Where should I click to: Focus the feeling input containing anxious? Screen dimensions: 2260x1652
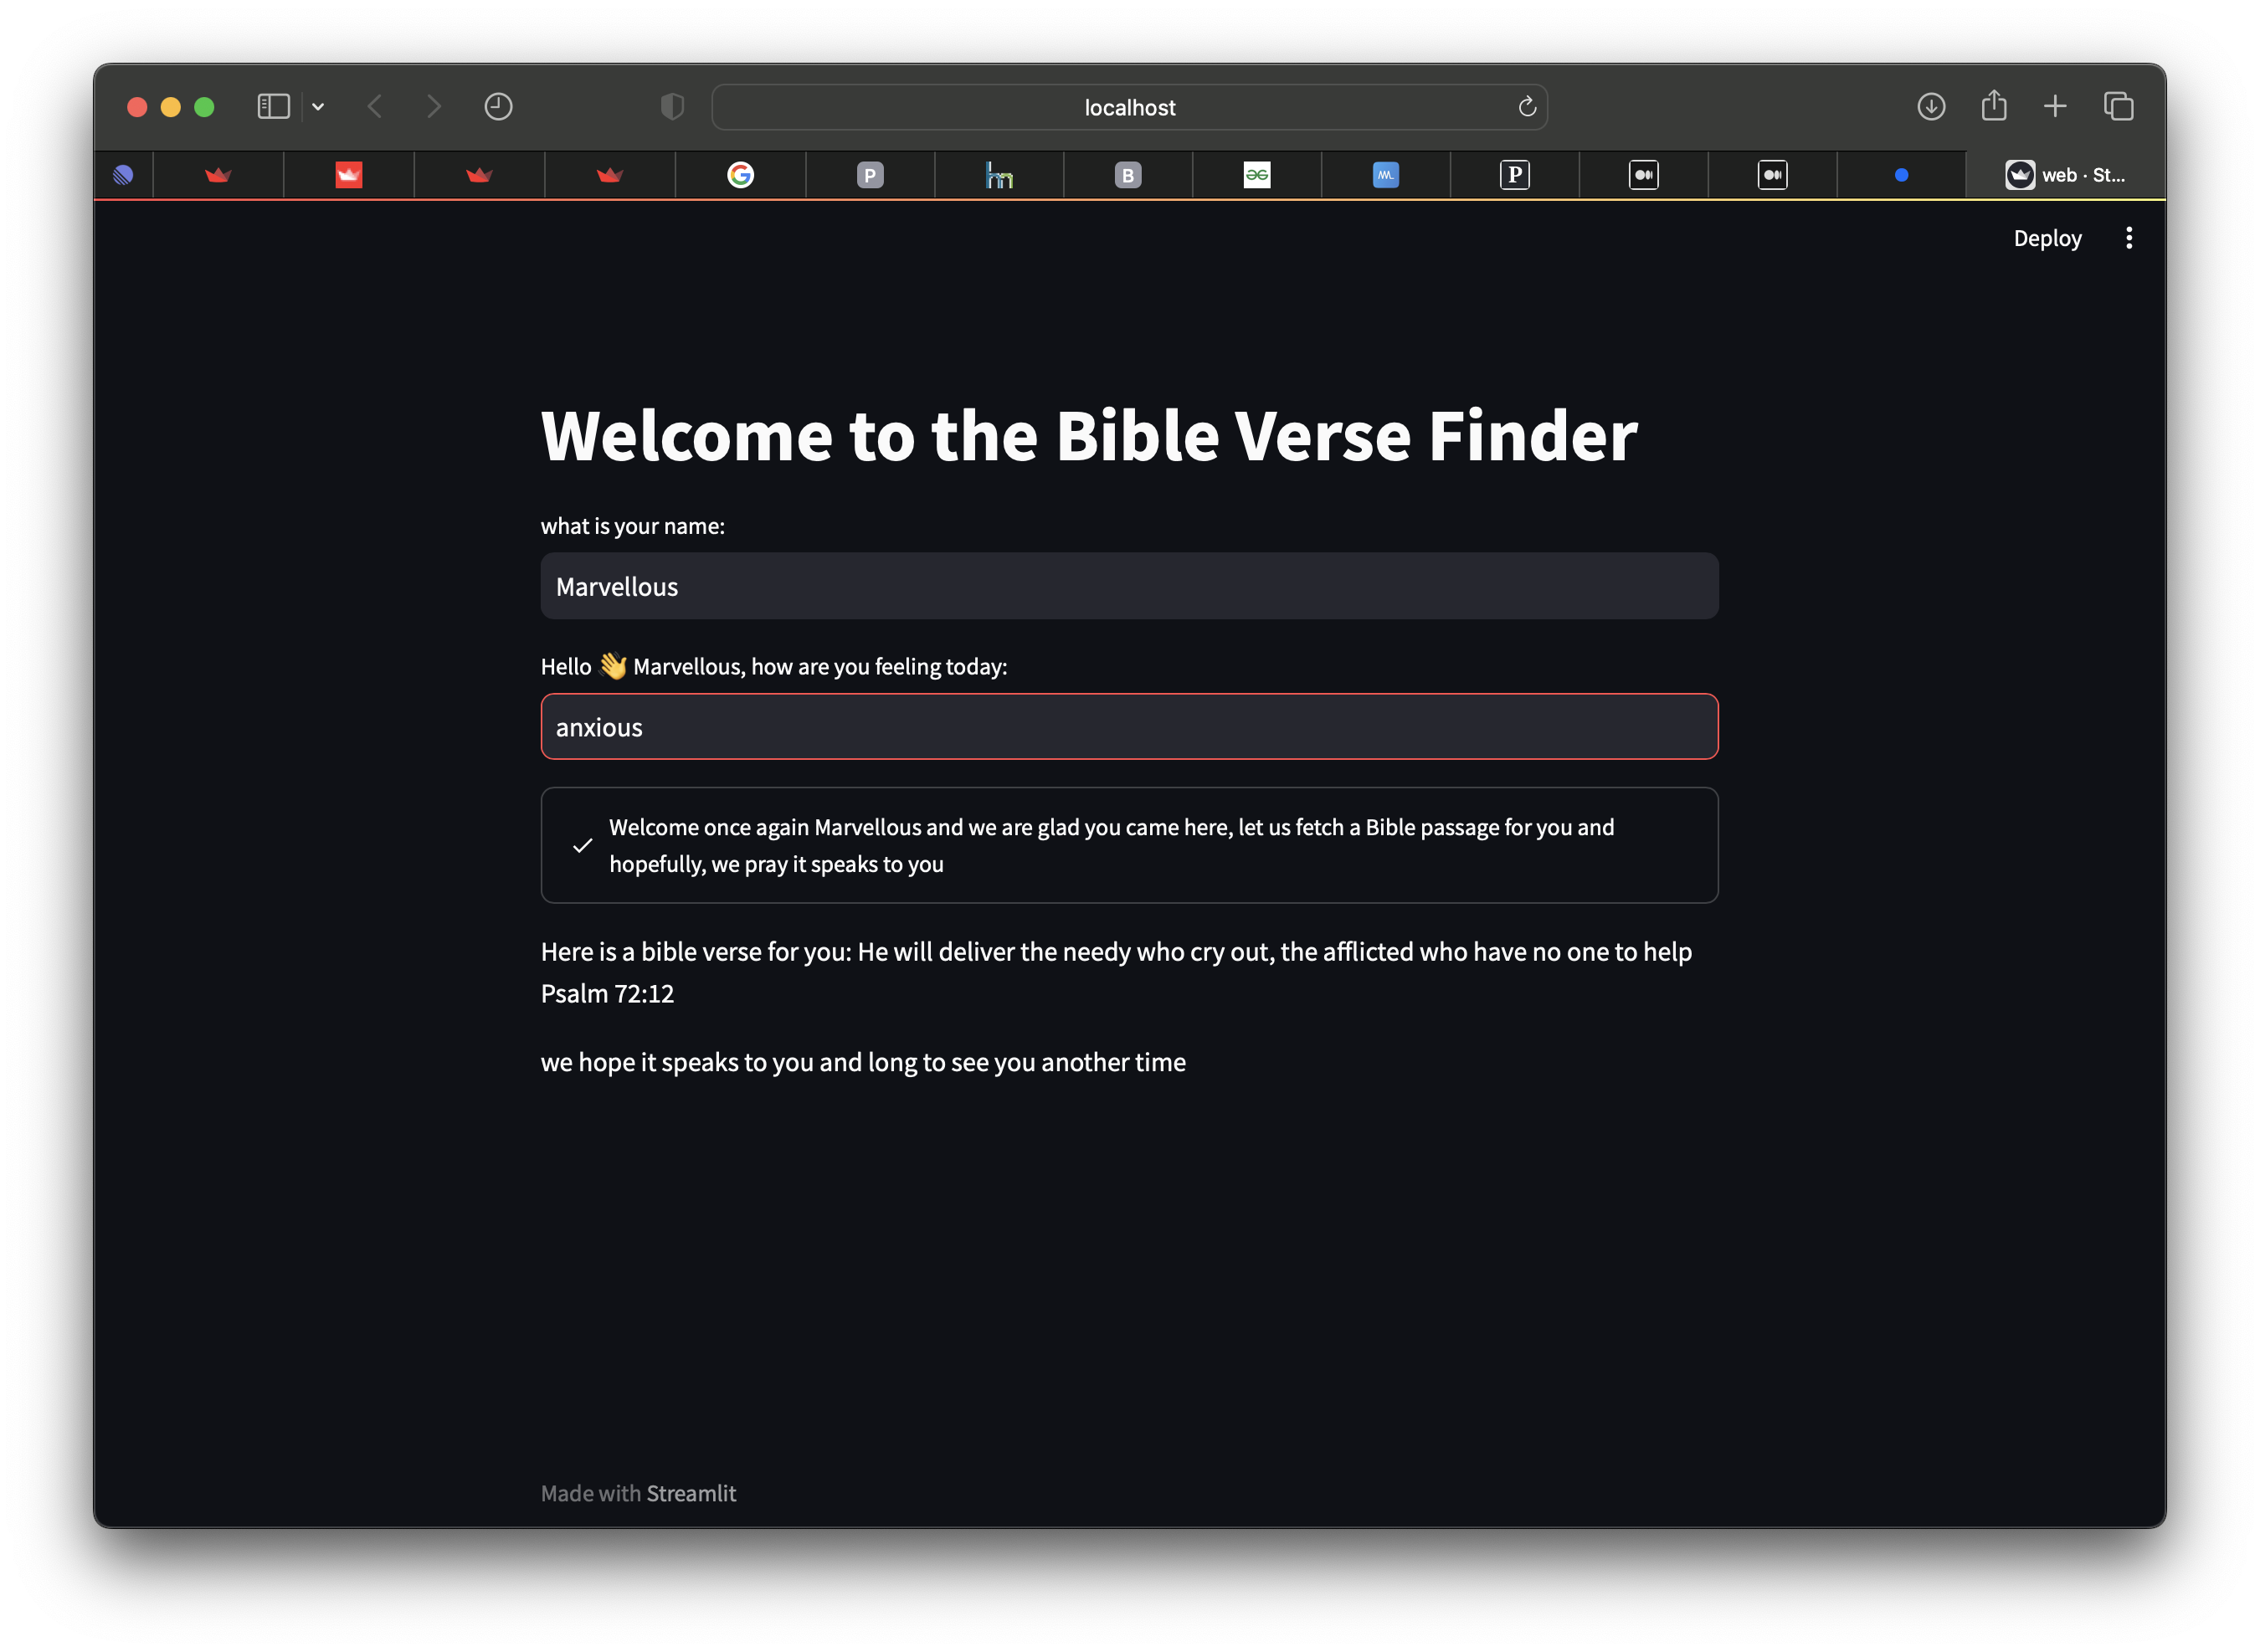(x=1129, y=727)
